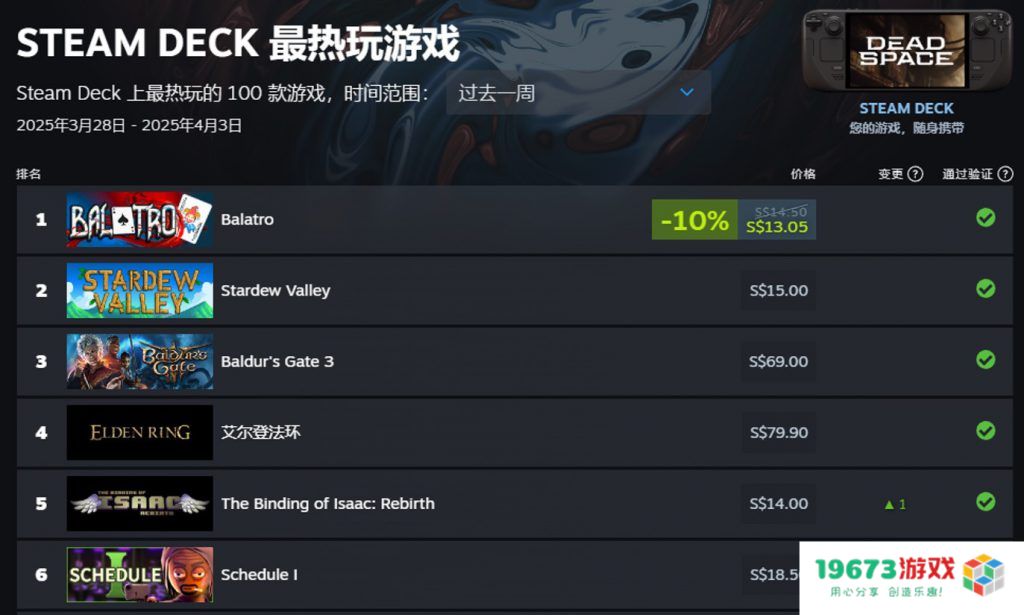Click the help icon next to 变更
This screenshot has height=615, width=1024.
[916, 174]
